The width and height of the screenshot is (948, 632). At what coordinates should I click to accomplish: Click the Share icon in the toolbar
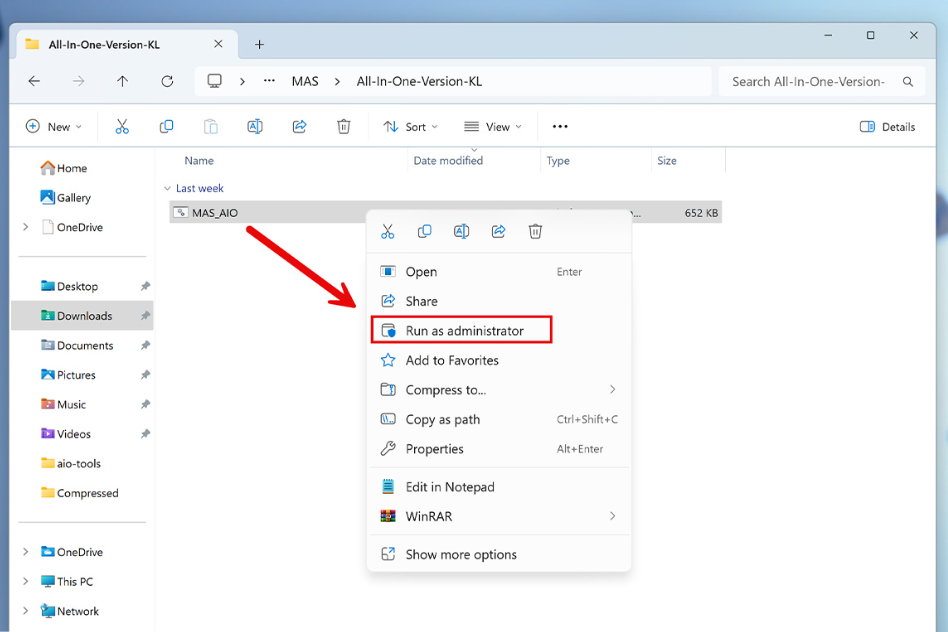(x=299, y=127)
